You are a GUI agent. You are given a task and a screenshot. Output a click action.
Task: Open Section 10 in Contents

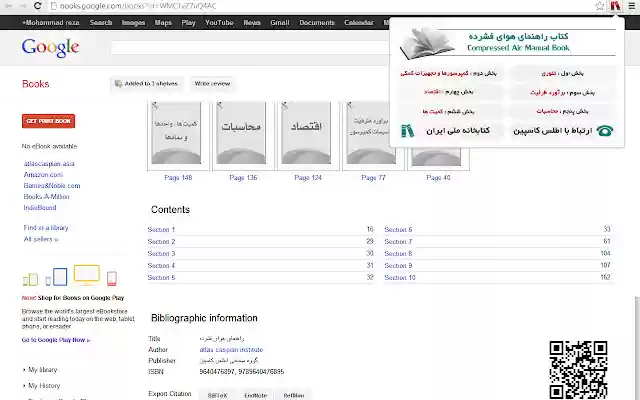click(x=400, y=278)
